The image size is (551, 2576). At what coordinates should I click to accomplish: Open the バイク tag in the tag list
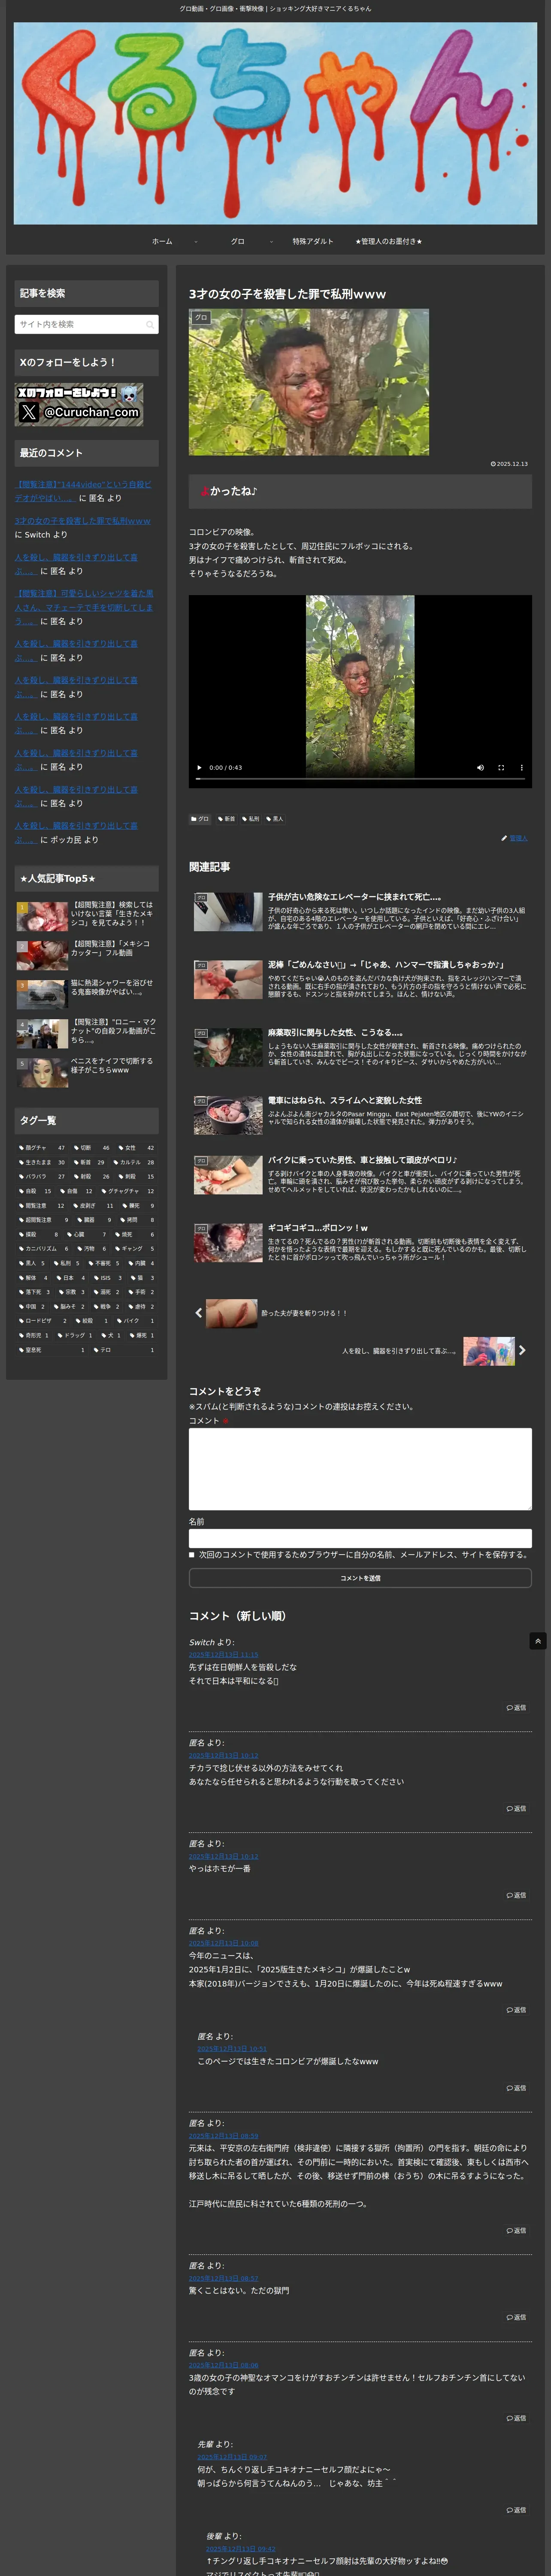(x=136, y=1321)
